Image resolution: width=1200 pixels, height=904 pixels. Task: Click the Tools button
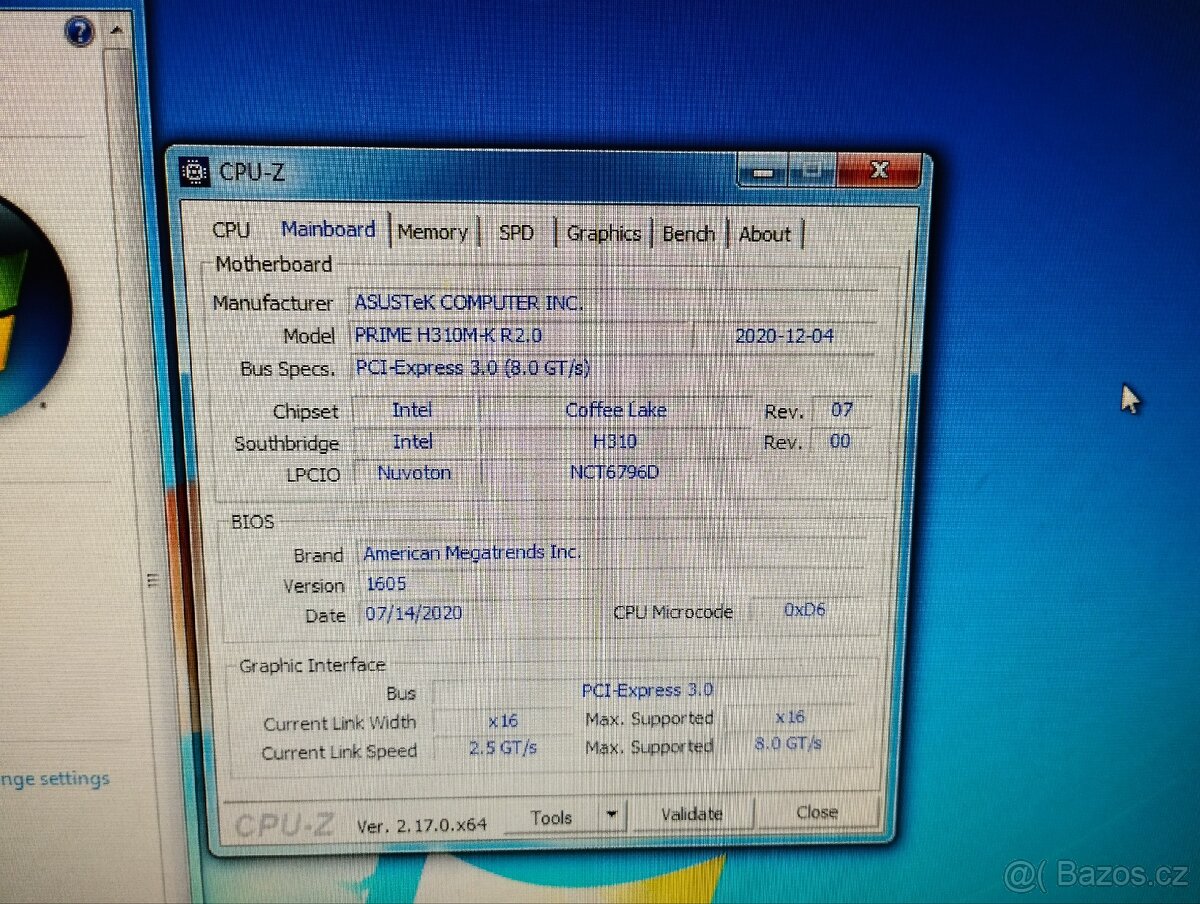(x=551, y=816)
